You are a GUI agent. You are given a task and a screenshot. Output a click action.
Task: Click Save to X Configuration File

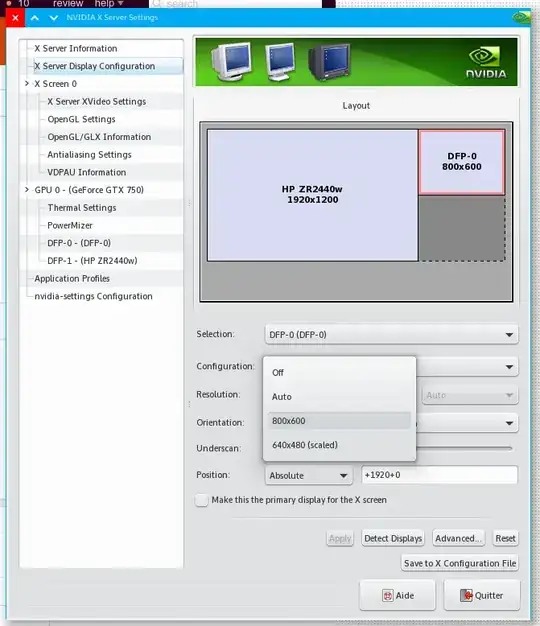[460, 563]
